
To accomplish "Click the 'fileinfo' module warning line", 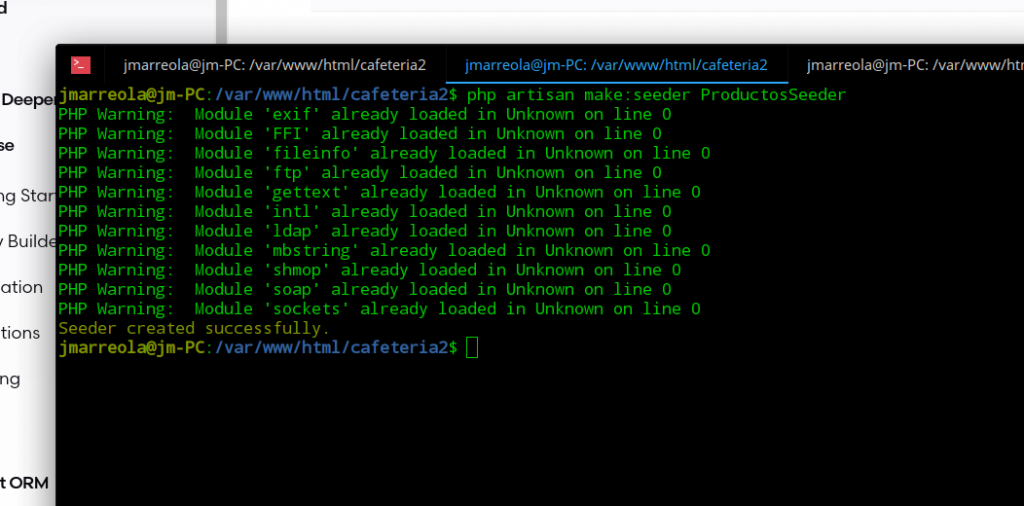I will [x=384, y=153].
